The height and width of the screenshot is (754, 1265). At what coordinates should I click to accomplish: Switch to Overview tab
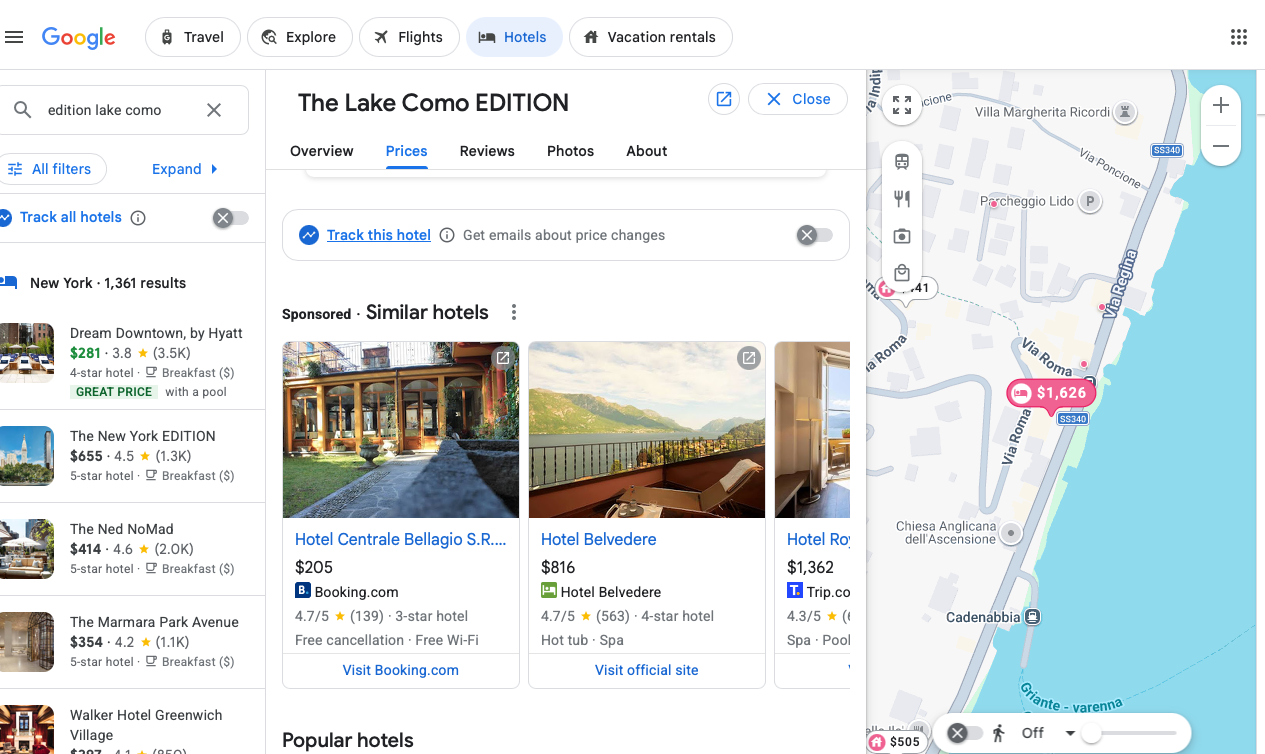pyautogui.click(x=322, y=151)
